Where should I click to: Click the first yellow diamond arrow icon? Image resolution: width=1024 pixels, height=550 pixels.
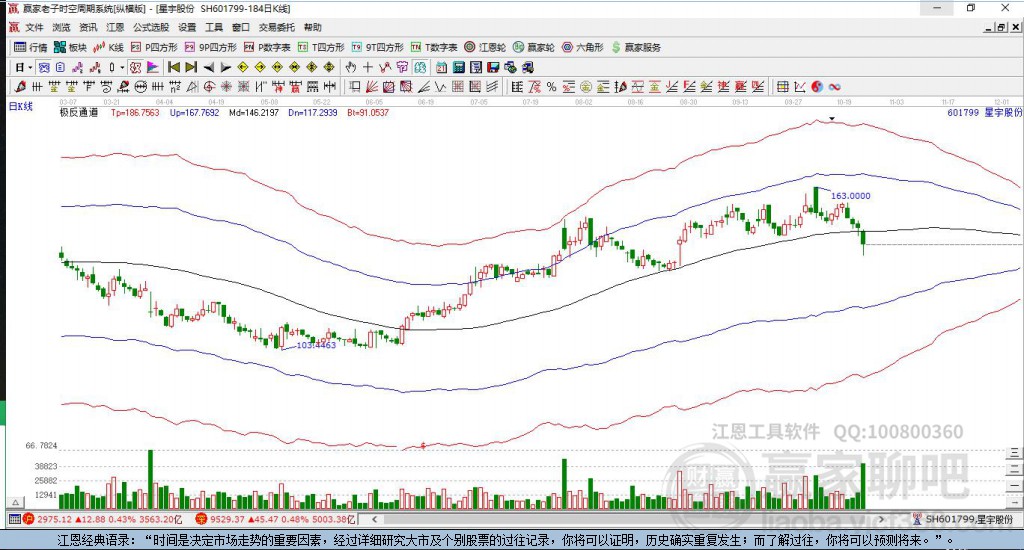click(x=242, y=67)
